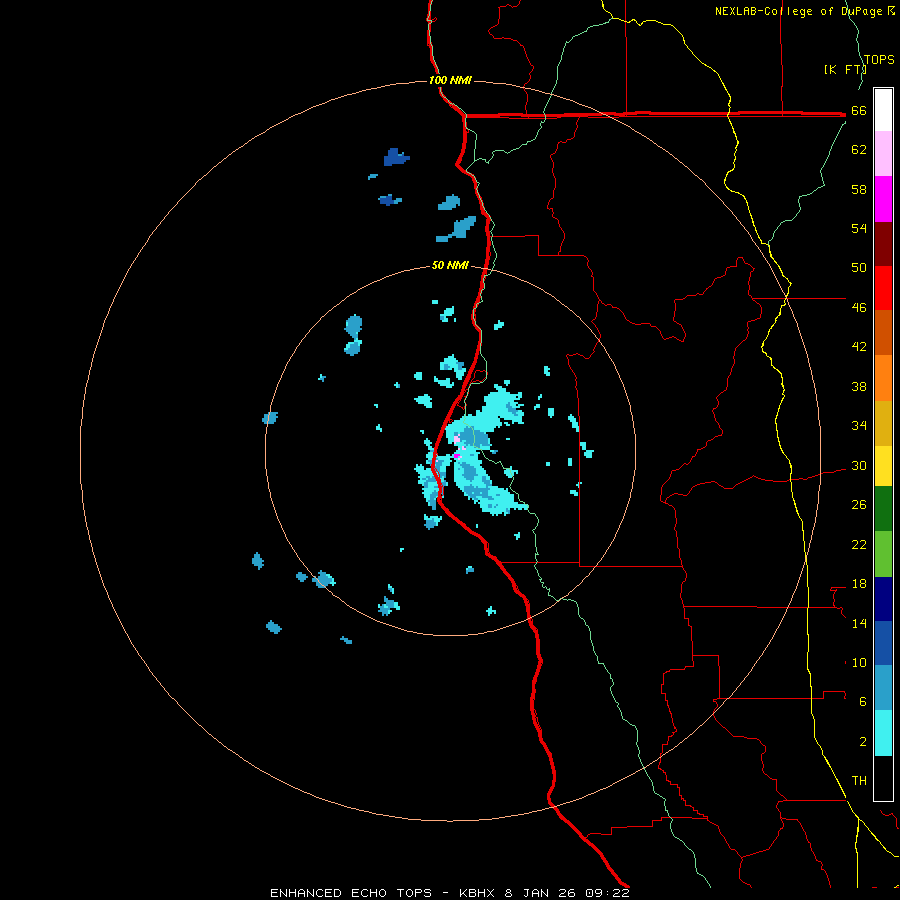Click the legend value 50
The width and height of the screenshot is (900, 900).
[x=859, y=267]
